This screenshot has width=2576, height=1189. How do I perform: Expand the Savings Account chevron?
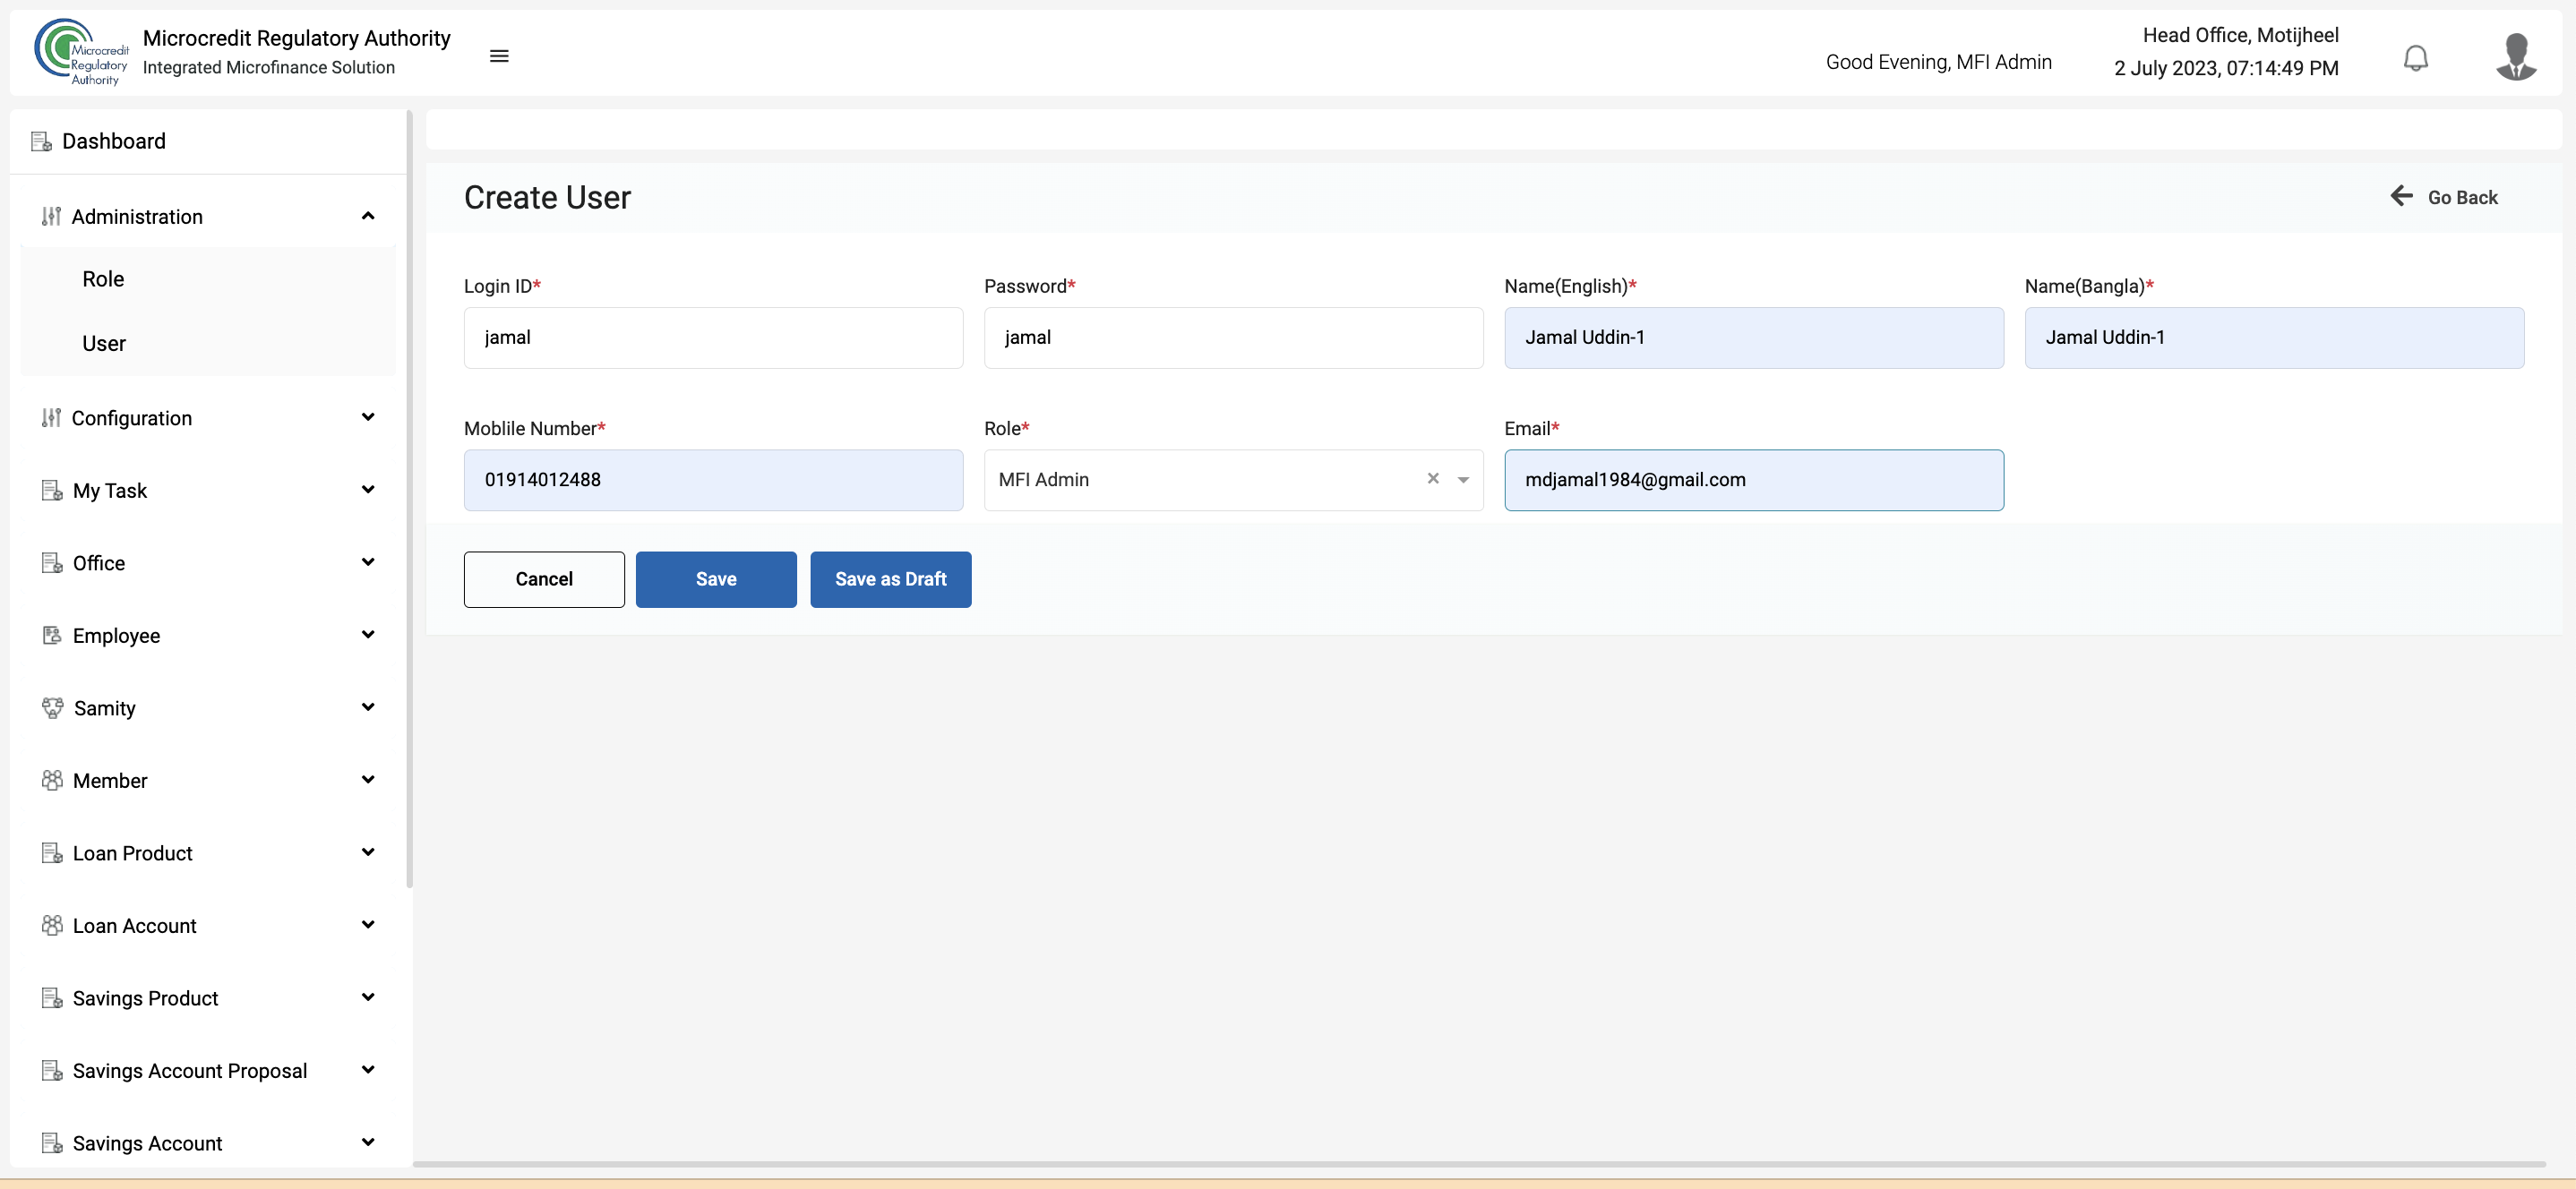(368, 1142)
